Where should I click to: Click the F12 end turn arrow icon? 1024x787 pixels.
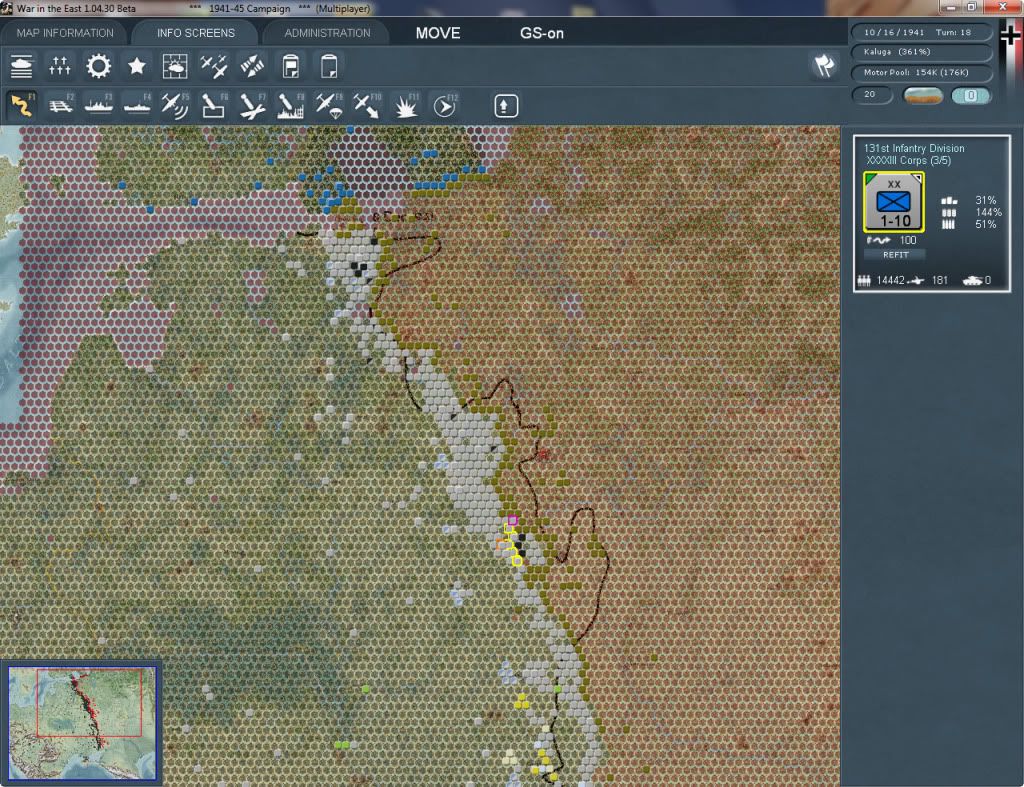pyautogui.click(x=445, y=105)
